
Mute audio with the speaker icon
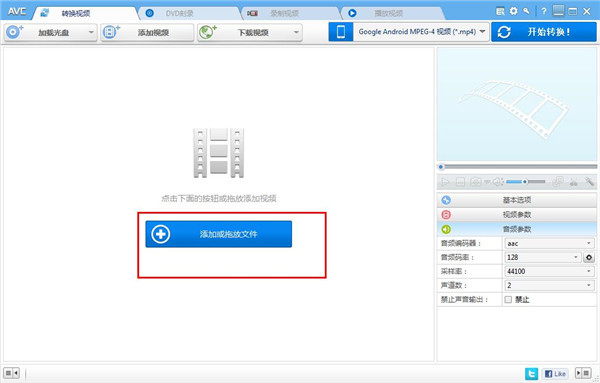497,182
